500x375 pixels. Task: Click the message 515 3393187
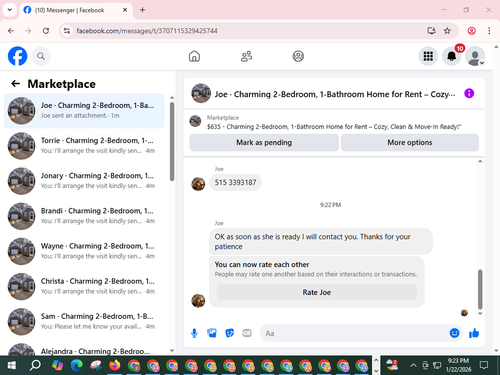[x=235, y=182]
